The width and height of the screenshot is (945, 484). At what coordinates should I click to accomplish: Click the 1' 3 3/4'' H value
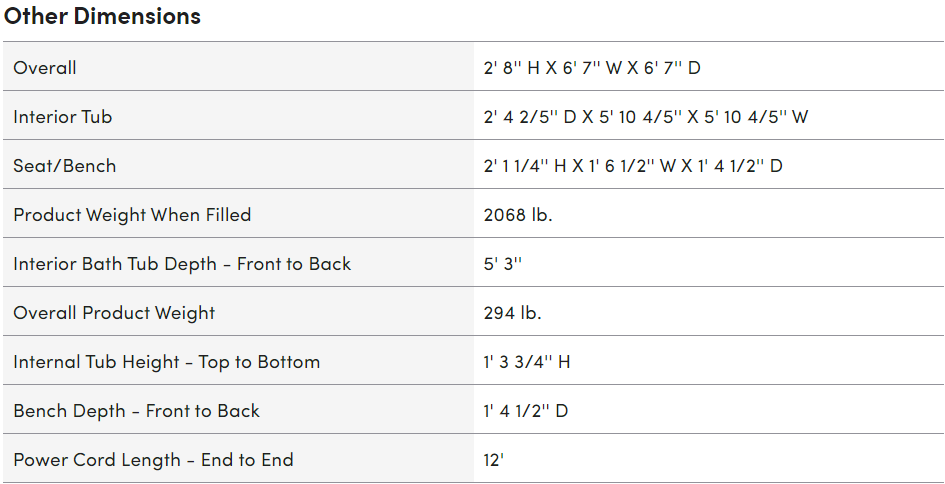(x=526, y=362)
